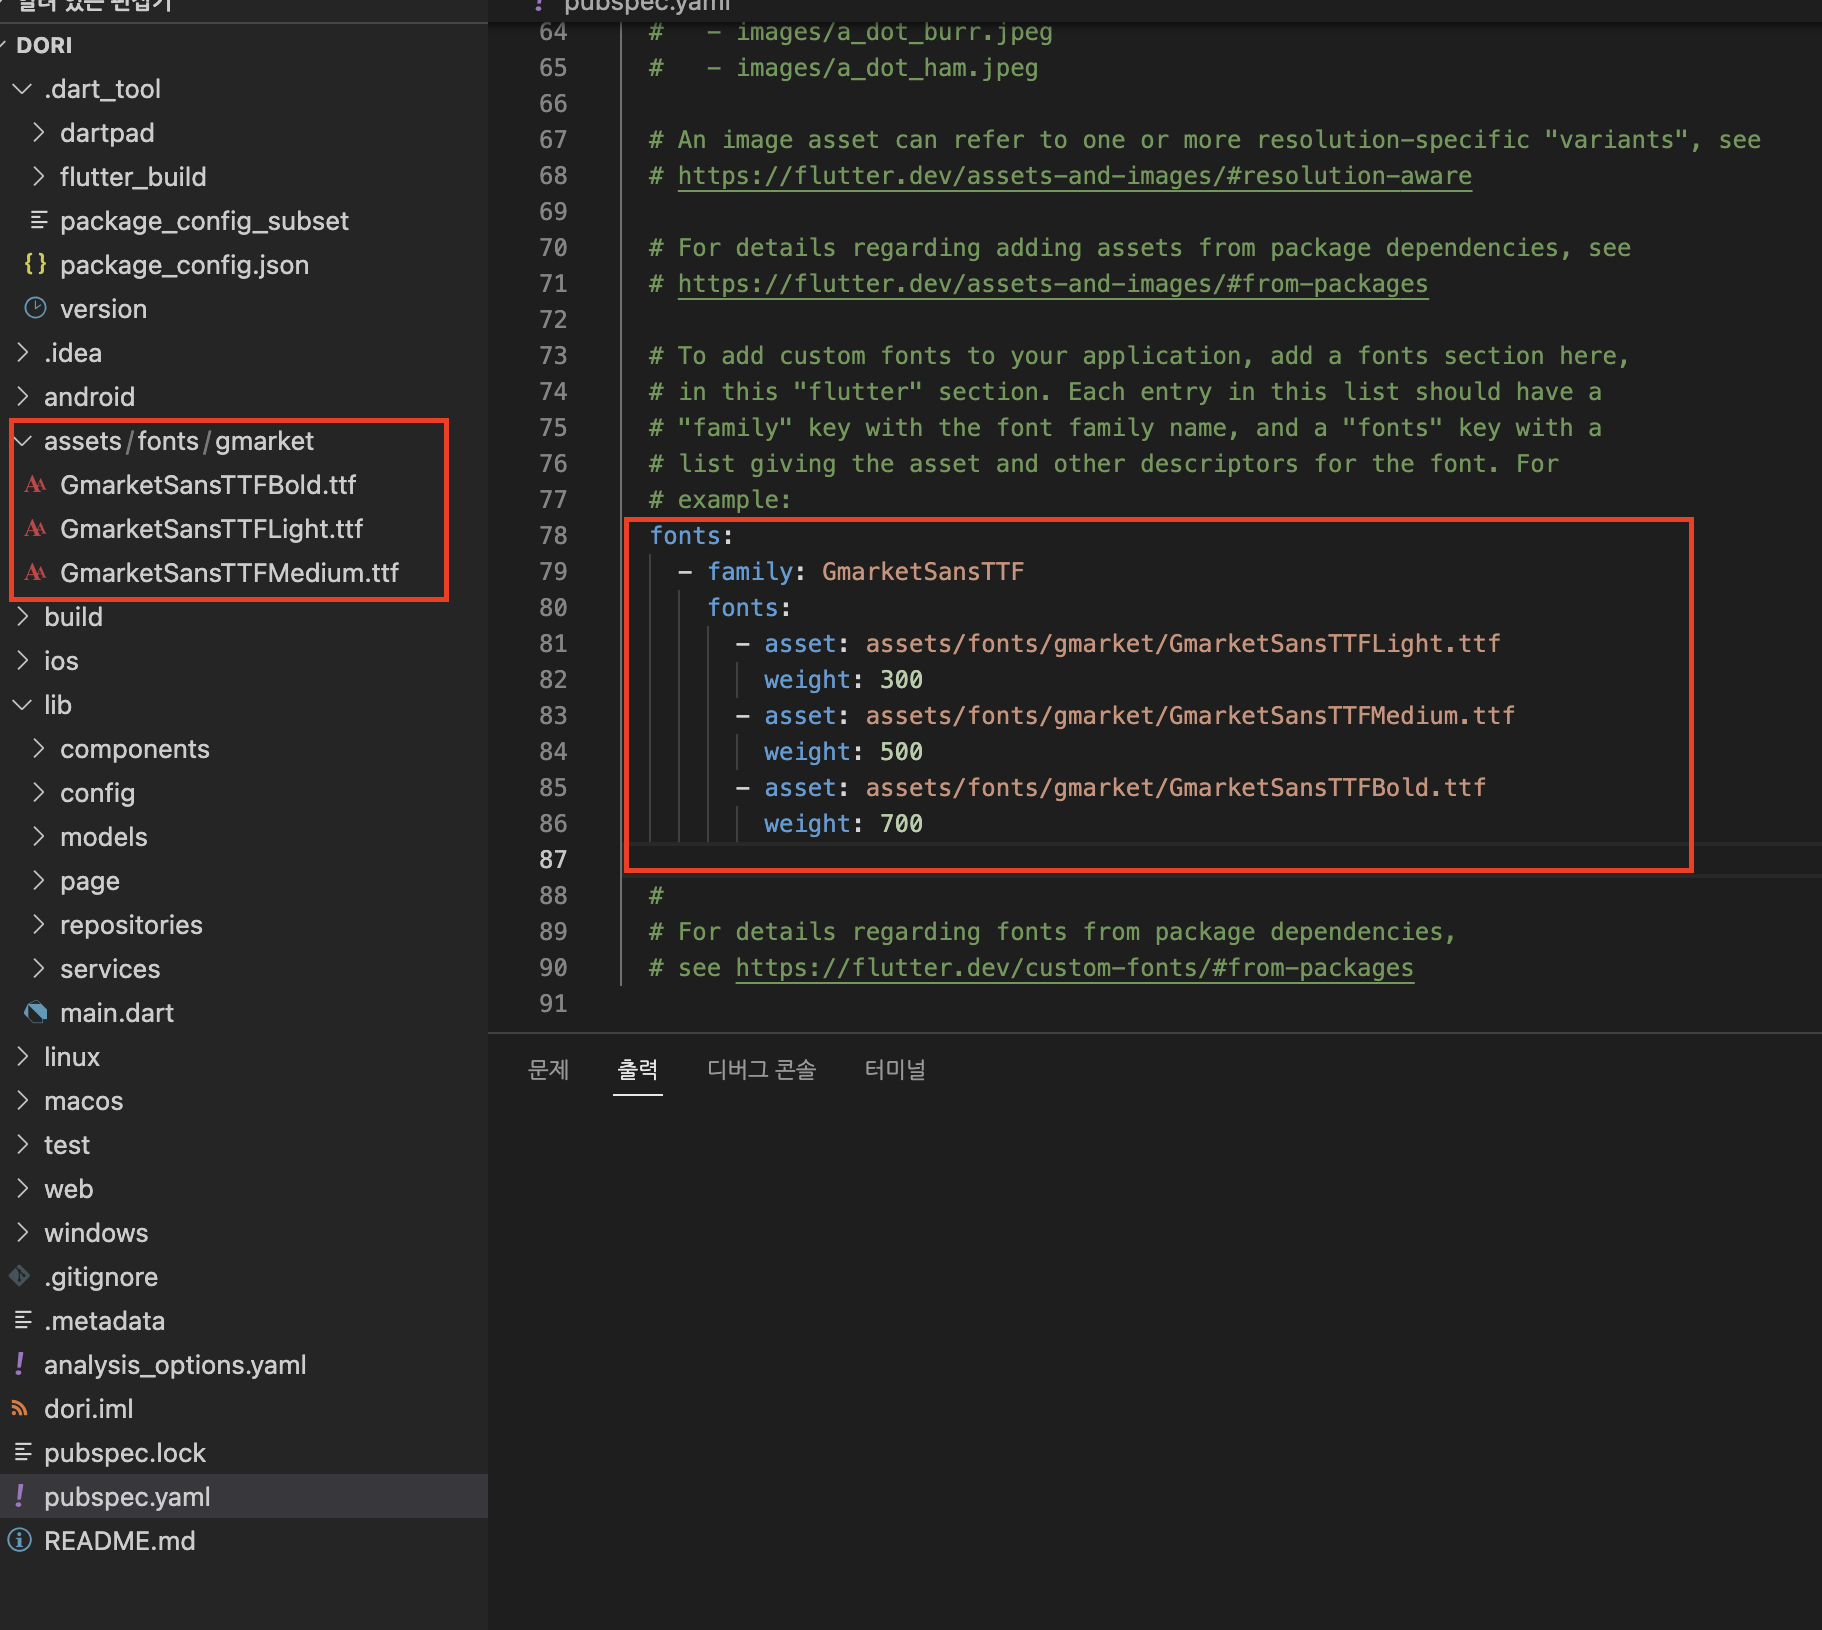
Task: Expand the test folder
Action: click(x=22, y=1145)
